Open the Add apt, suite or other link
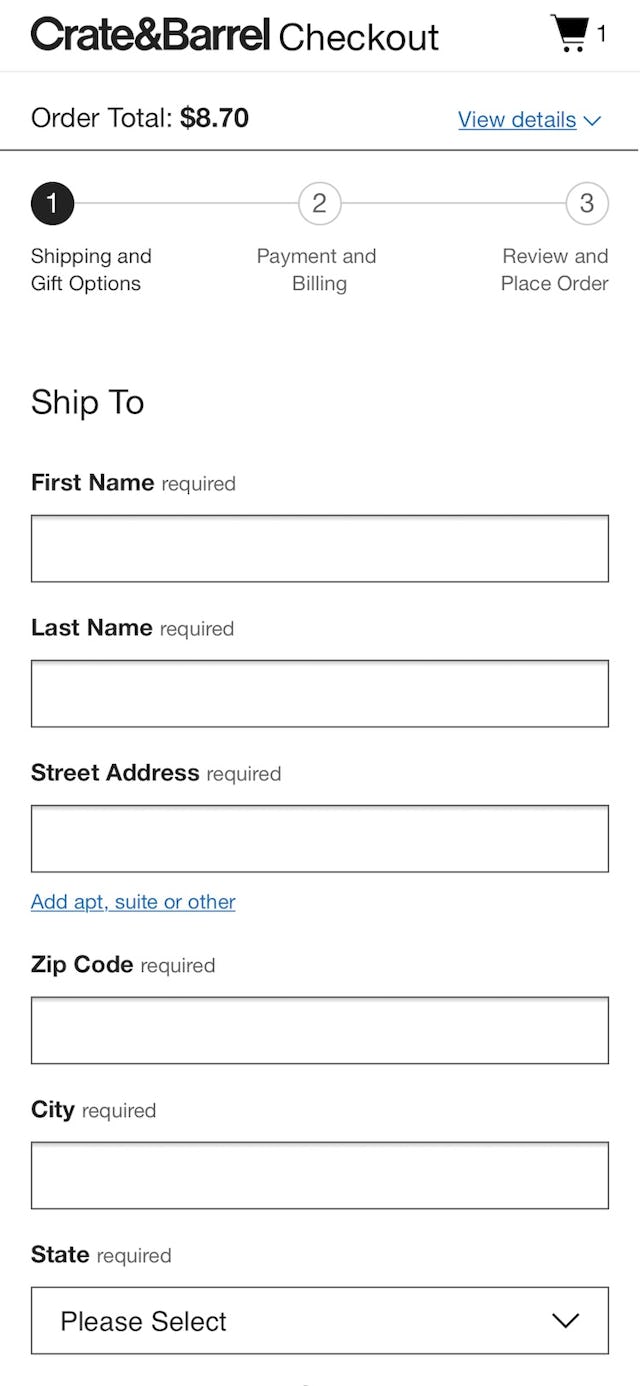This screenshot has width=640, height=1386. click(133, 902)
